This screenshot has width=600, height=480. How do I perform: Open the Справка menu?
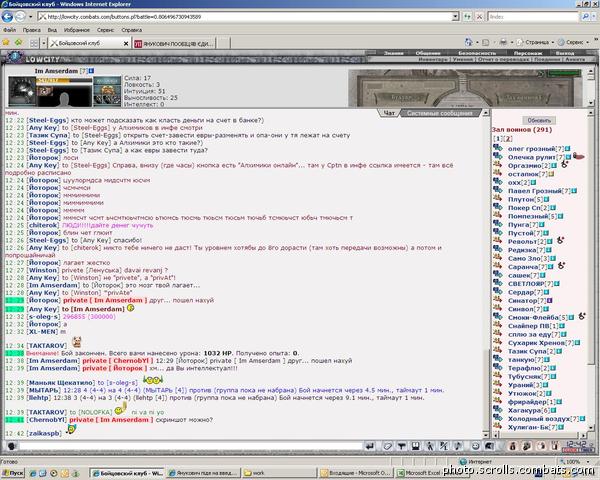pos(131,30)
